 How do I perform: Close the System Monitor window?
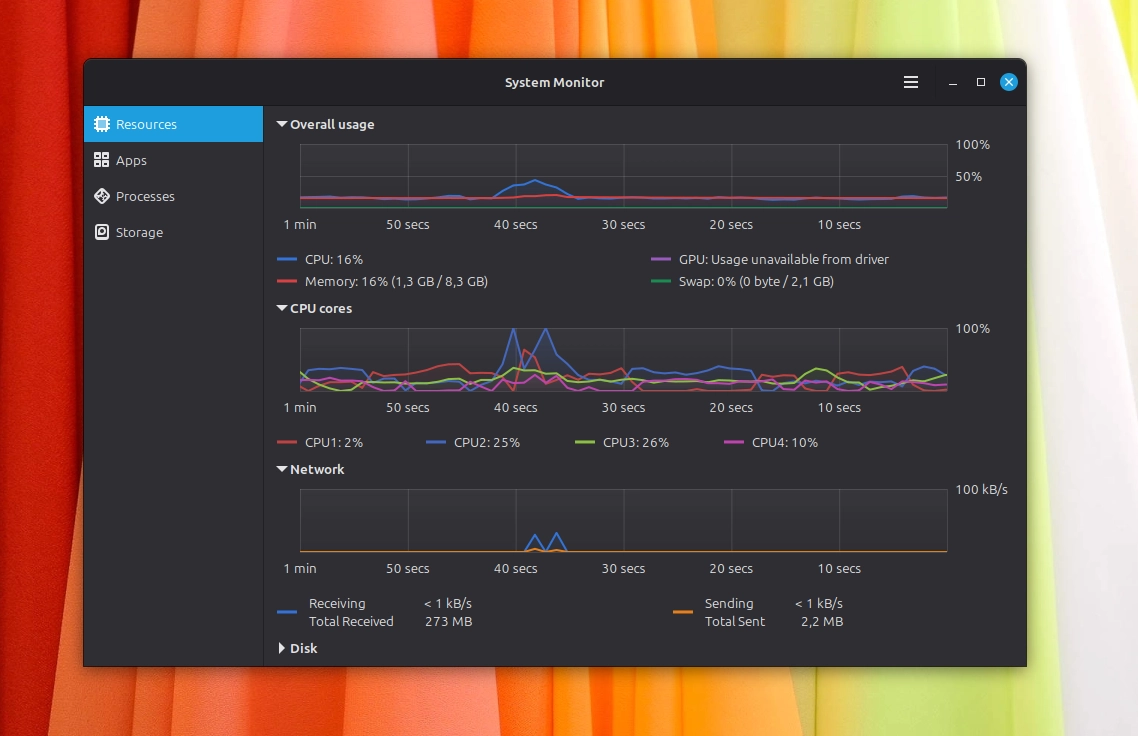(1009, 82)
